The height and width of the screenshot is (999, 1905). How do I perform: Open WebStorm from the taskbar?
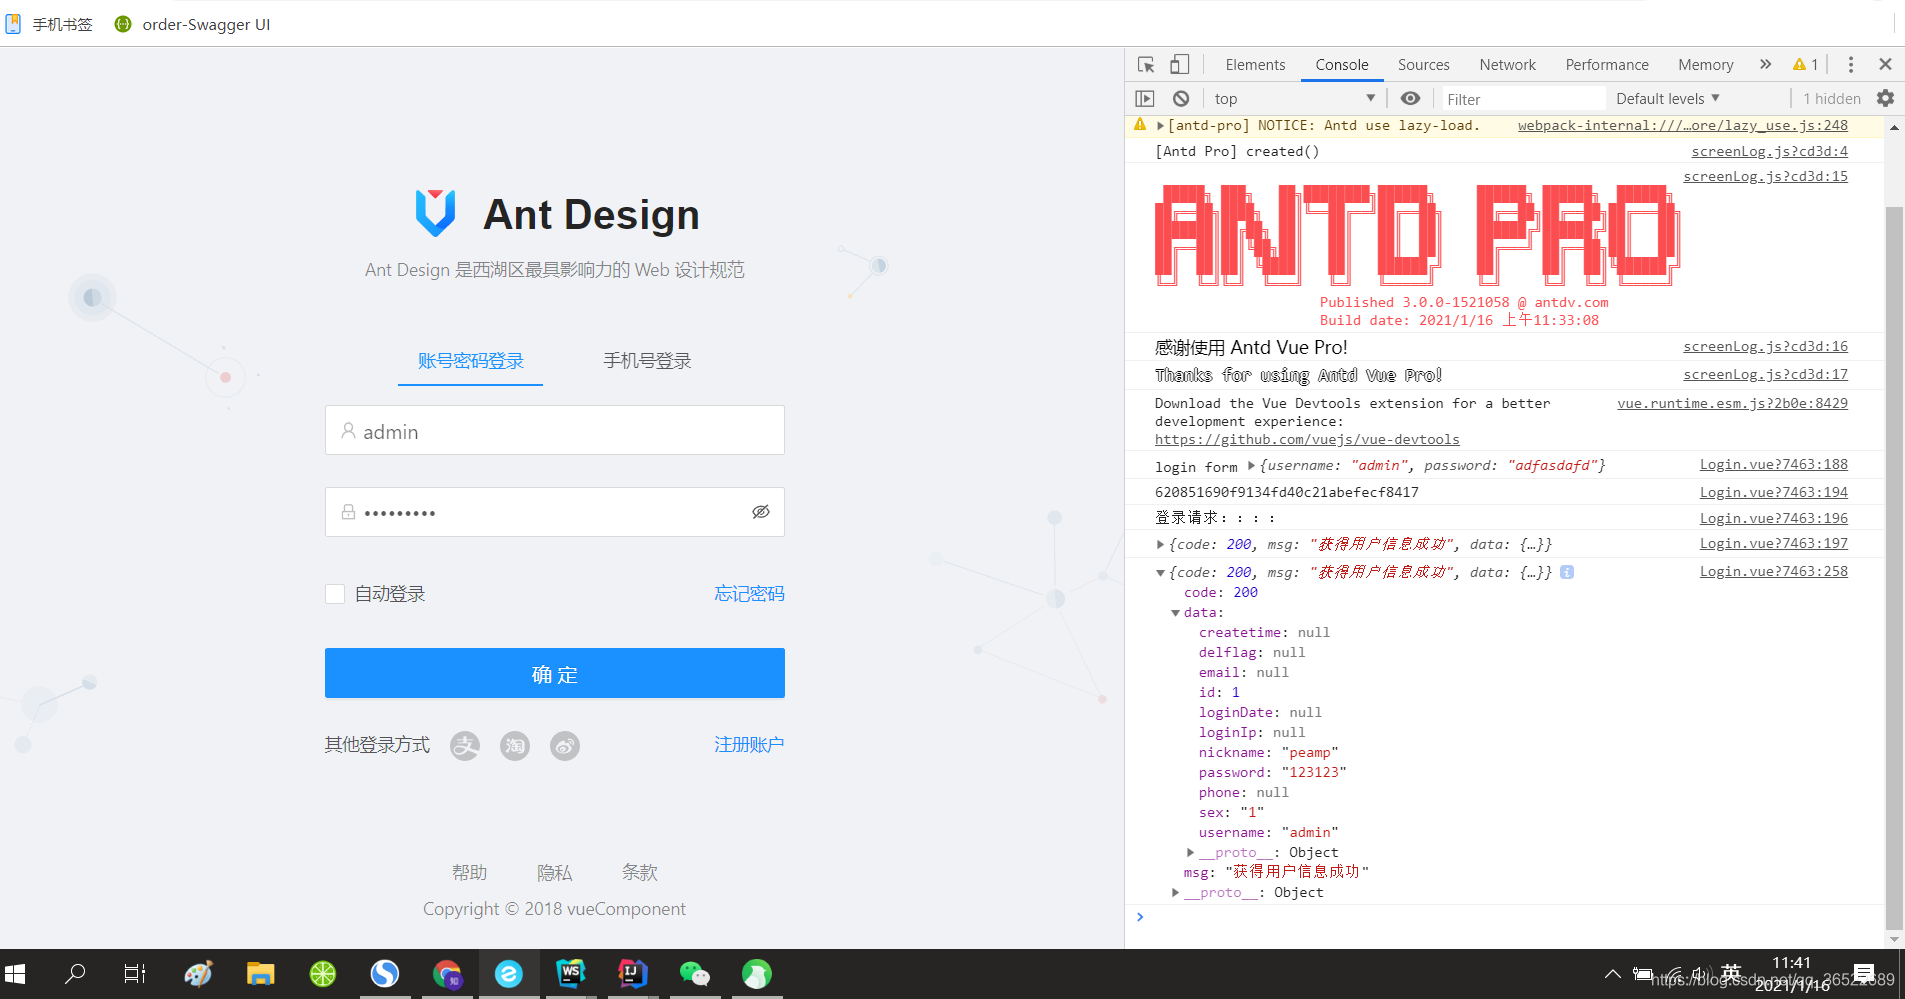tap(571, 974)
